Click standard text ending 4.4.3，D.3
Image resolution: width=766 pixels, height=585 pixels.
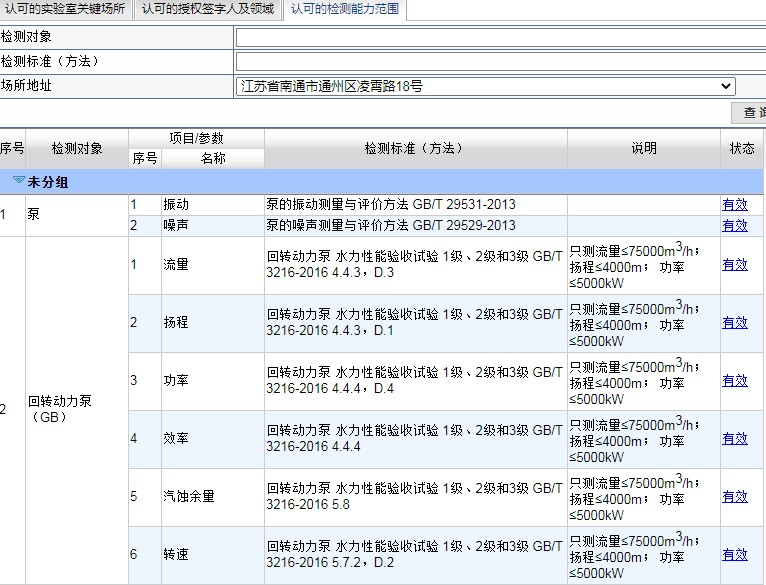[414, 264]
